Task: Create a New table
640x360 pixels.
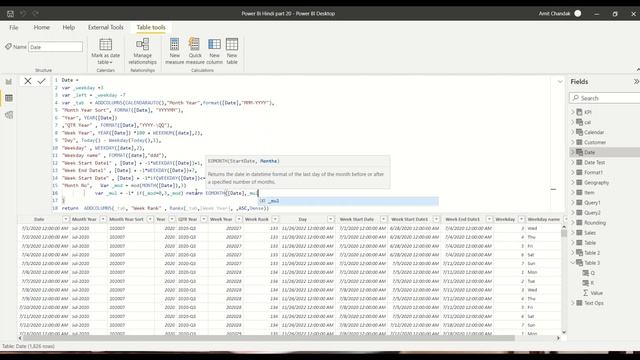Action: (232, 51)
